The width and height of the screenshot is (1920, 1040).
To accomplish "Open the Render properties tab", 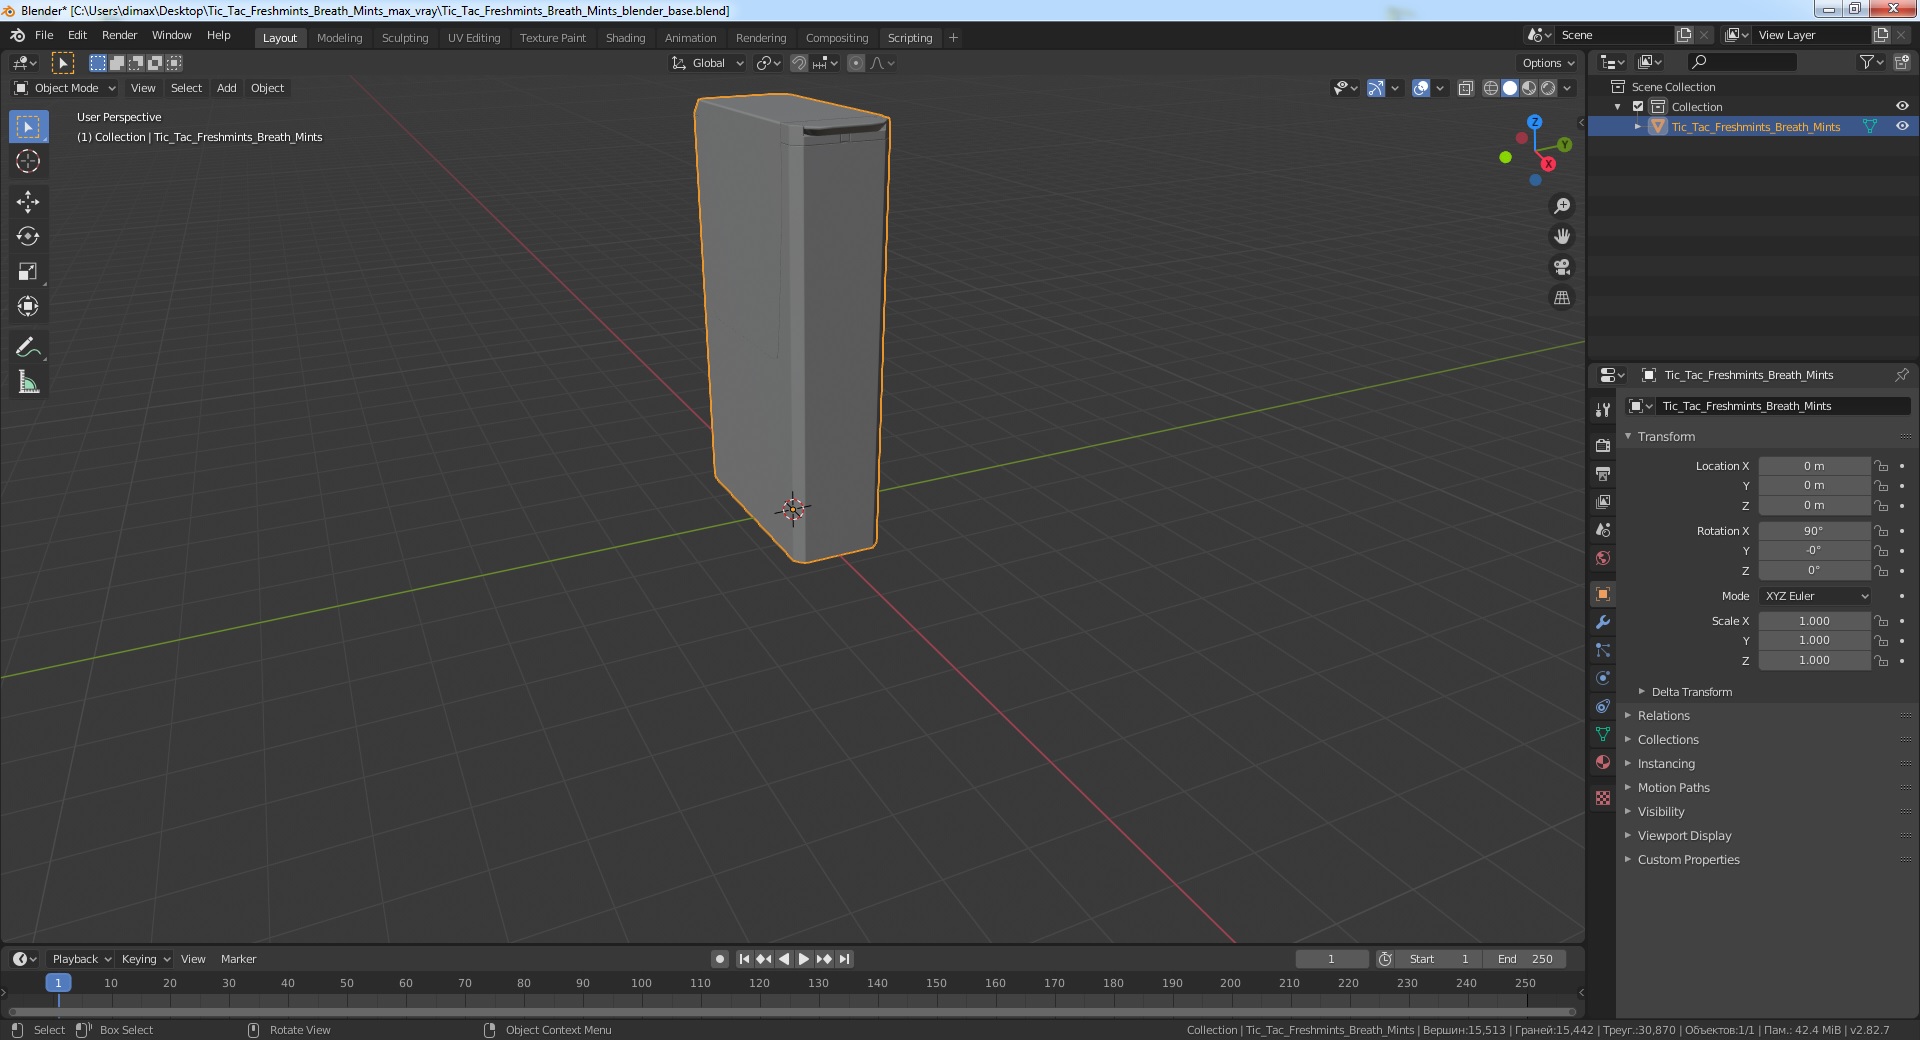I will [1603, 445].
